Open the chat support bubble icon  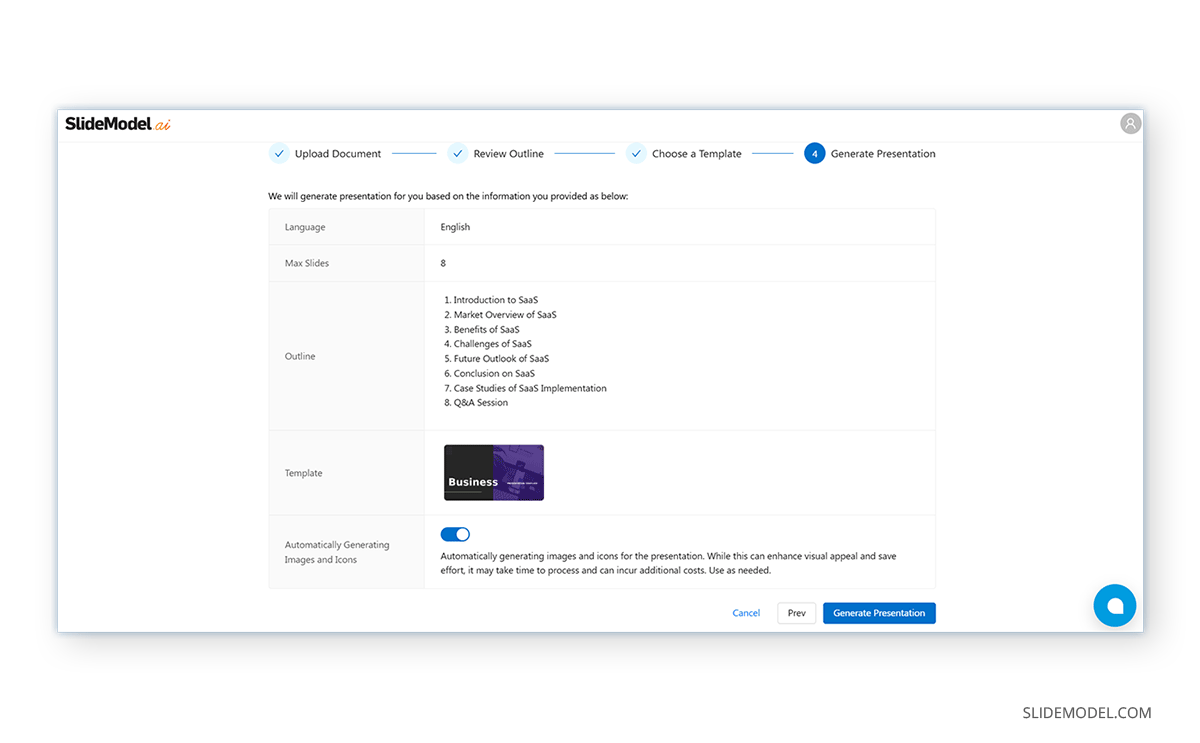[1114, 605]
